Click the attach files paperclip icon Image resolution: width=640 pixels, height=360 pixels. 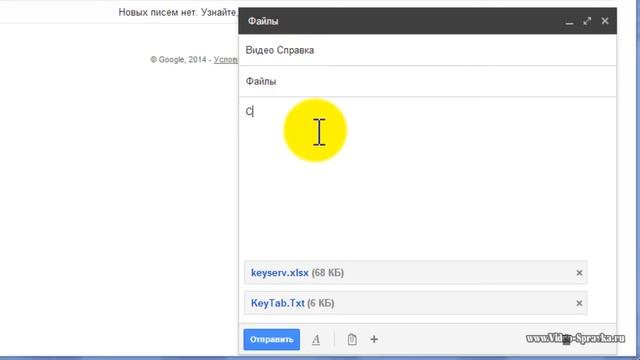tap(352, 339)
